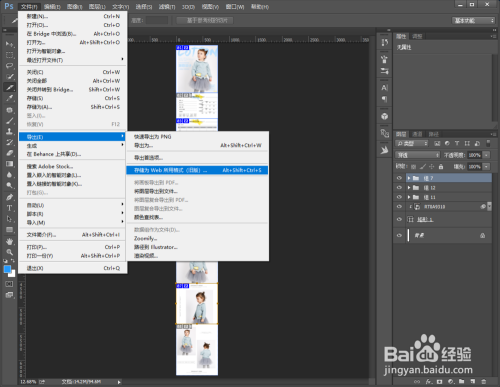
Task: Open the History panel icon in the dock
Action: [385, 43]
